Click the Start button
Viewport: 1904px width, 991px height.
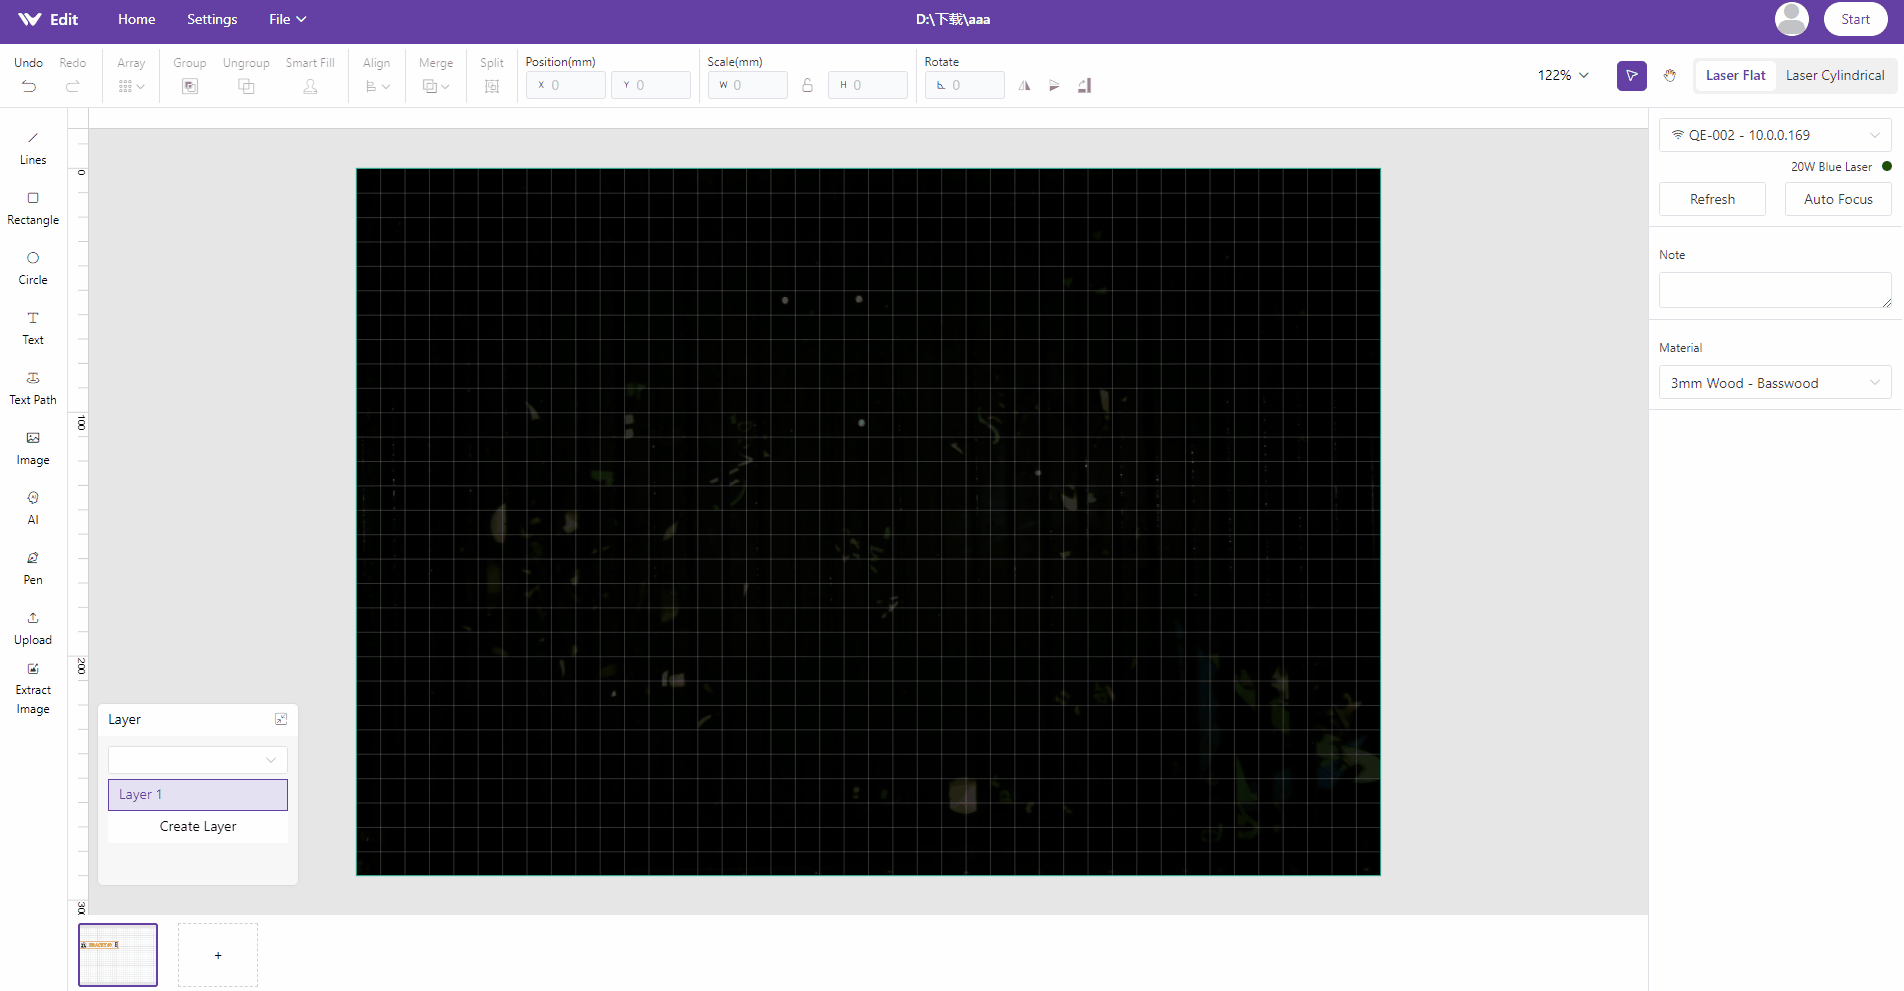pyautogui.click(x=1855, y=19)
